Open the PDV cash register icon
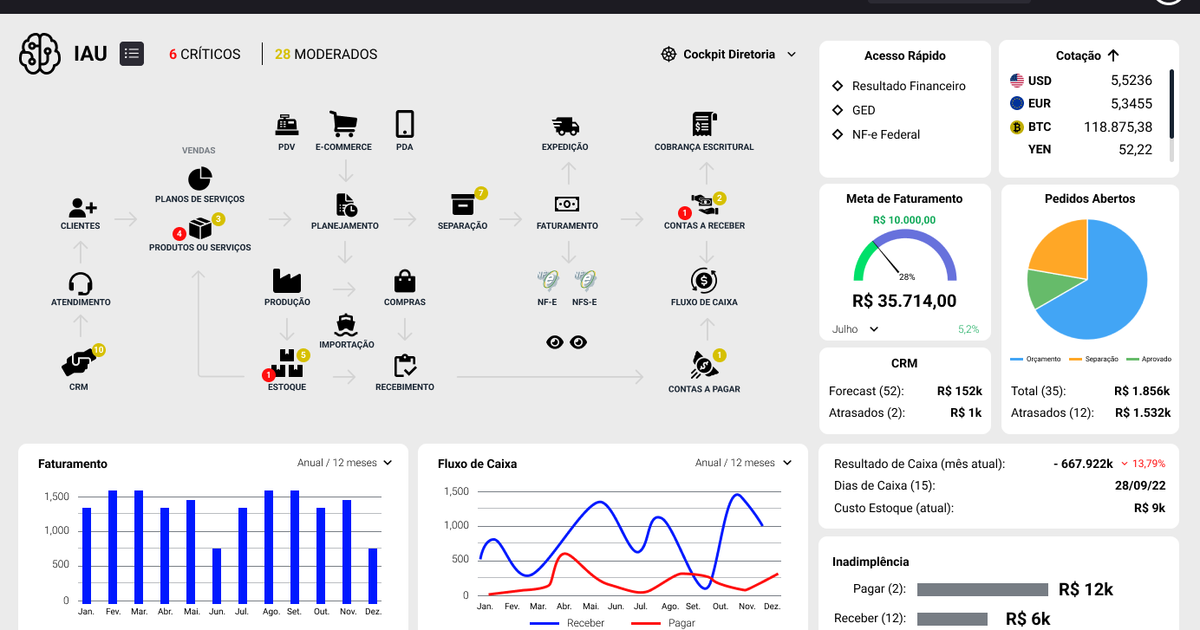This screenshot has height=630, width=1200. [287, 125]
